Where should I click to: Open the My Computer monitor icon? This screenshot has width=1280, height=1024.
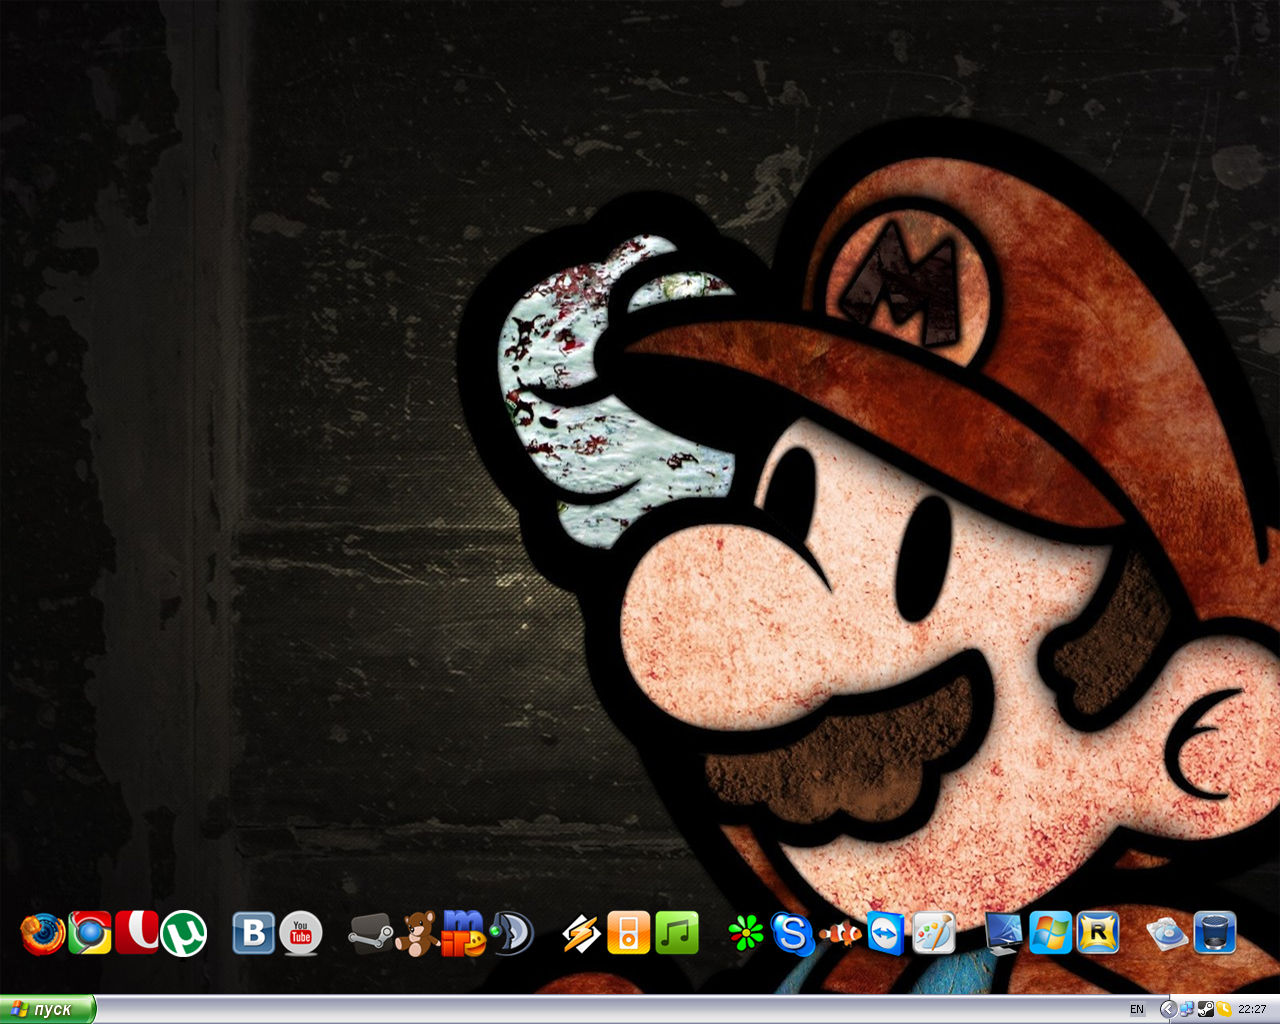pyautogui.click(x=1003, y=934)
